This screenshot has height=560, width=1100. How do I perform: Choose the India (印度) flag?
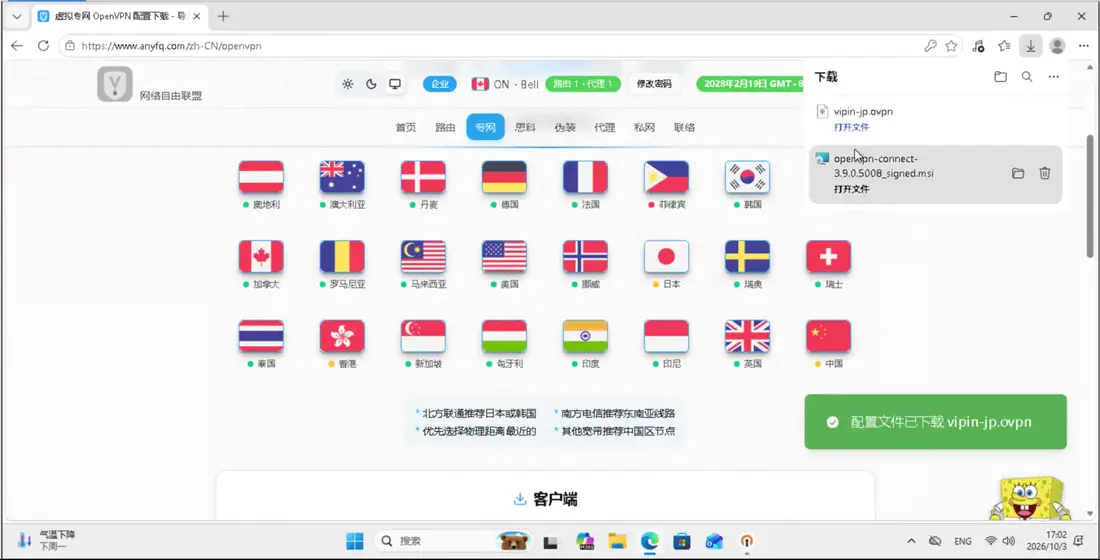[x=585, y=336]
